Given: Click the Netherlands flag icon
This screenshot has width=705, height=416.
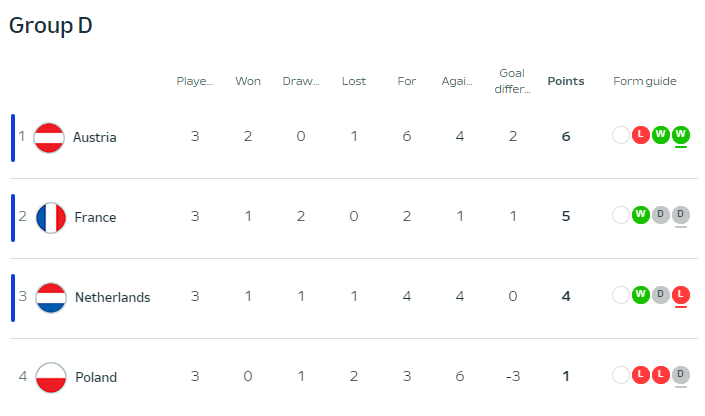Looking at the screenshot, I should click(51, 298).
